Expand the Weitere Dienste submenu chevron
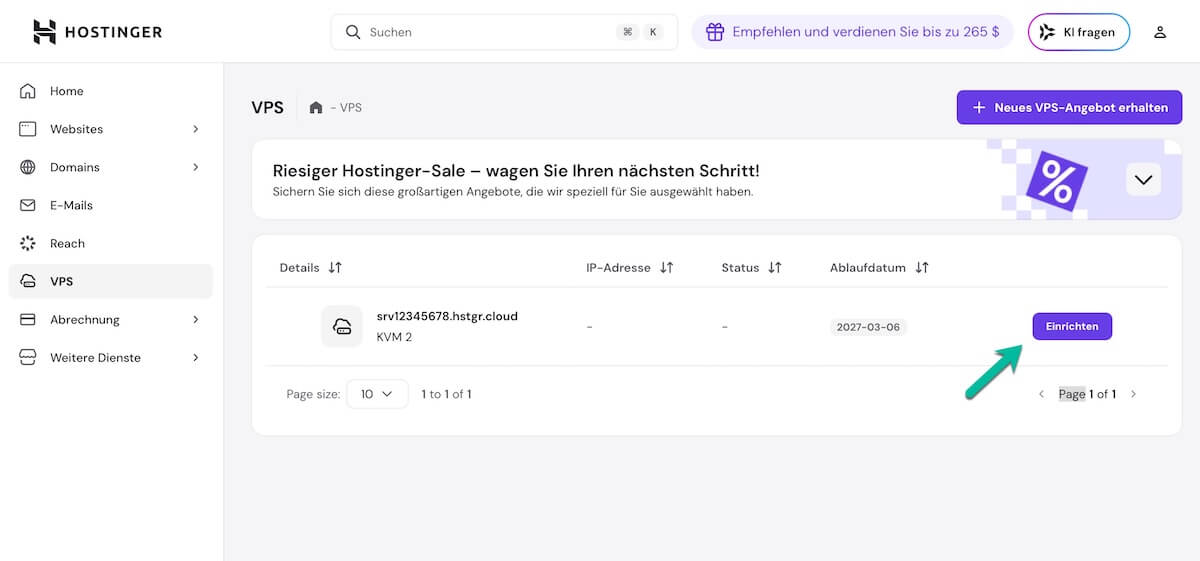 coord(196,357)
